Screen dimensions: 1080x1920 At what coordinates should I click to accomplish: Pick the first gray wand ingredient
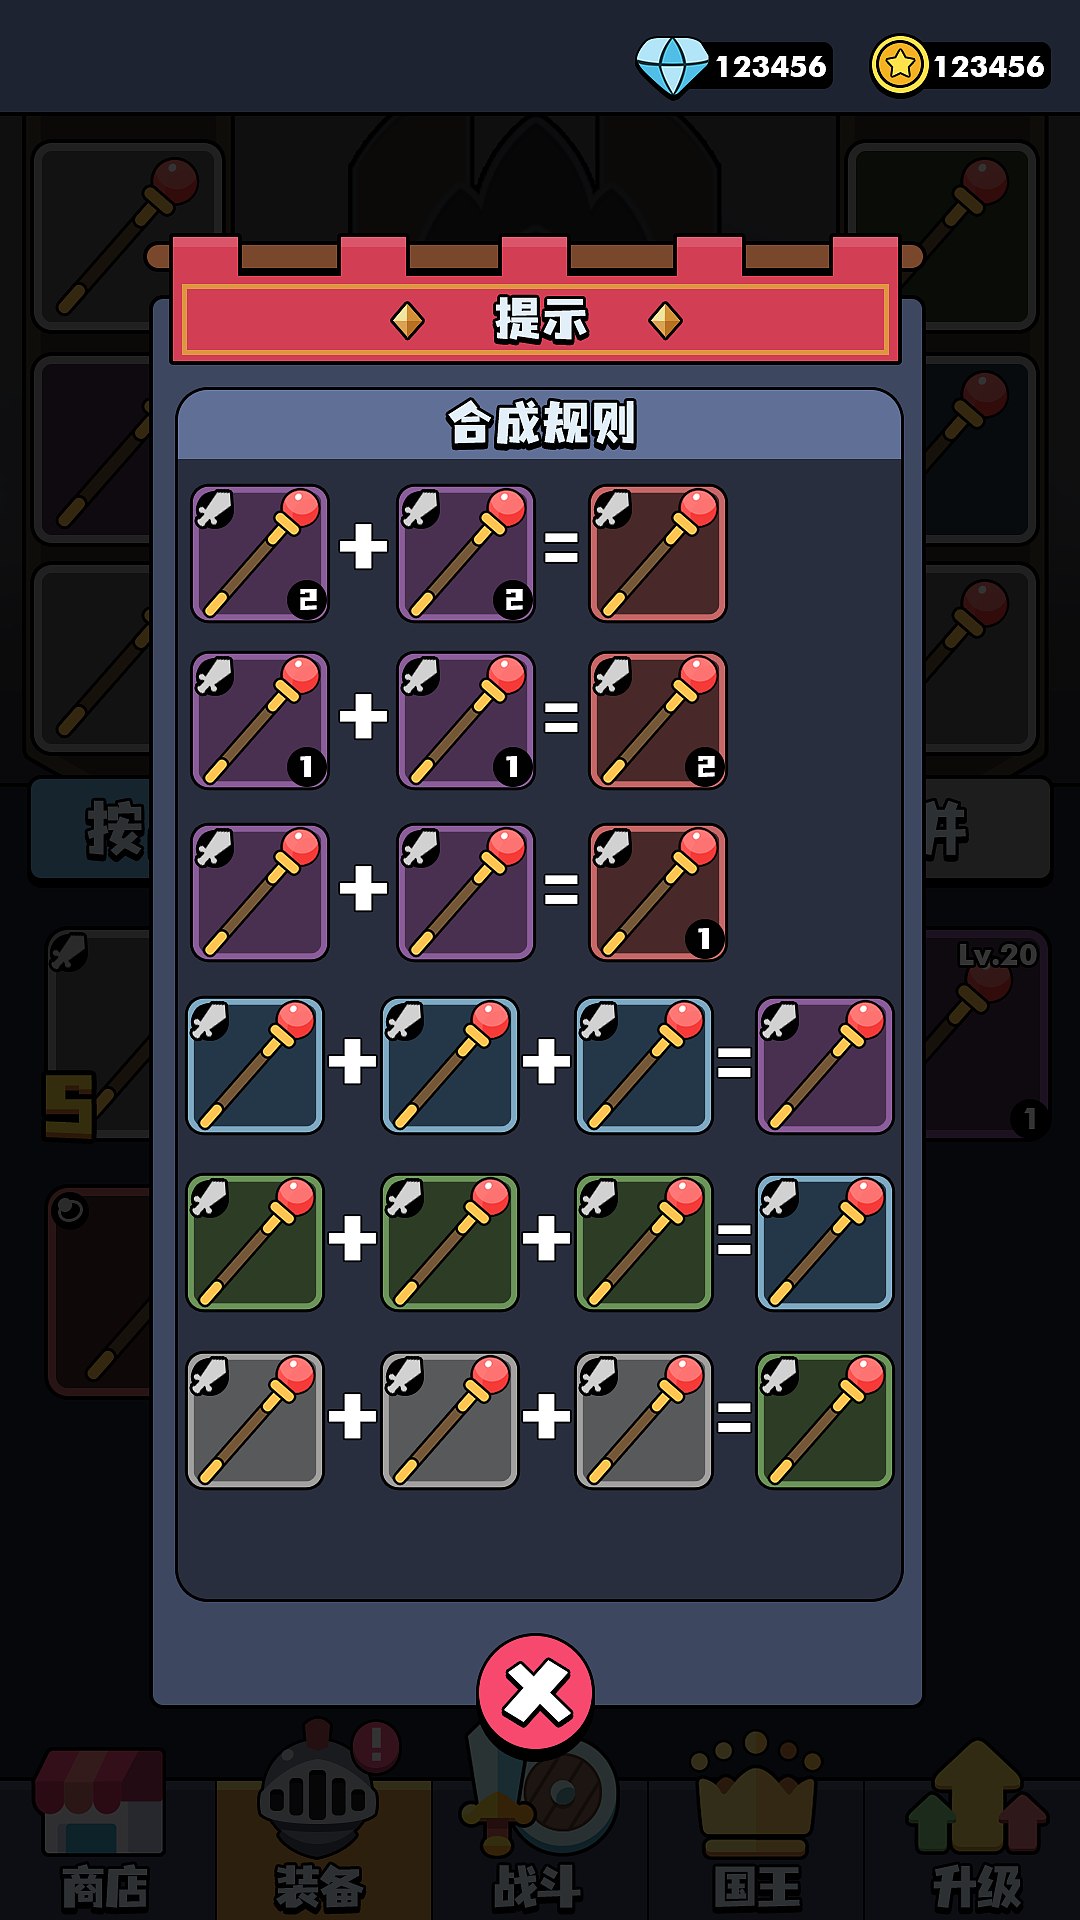pyautogui.click(x=255, y=1421)
